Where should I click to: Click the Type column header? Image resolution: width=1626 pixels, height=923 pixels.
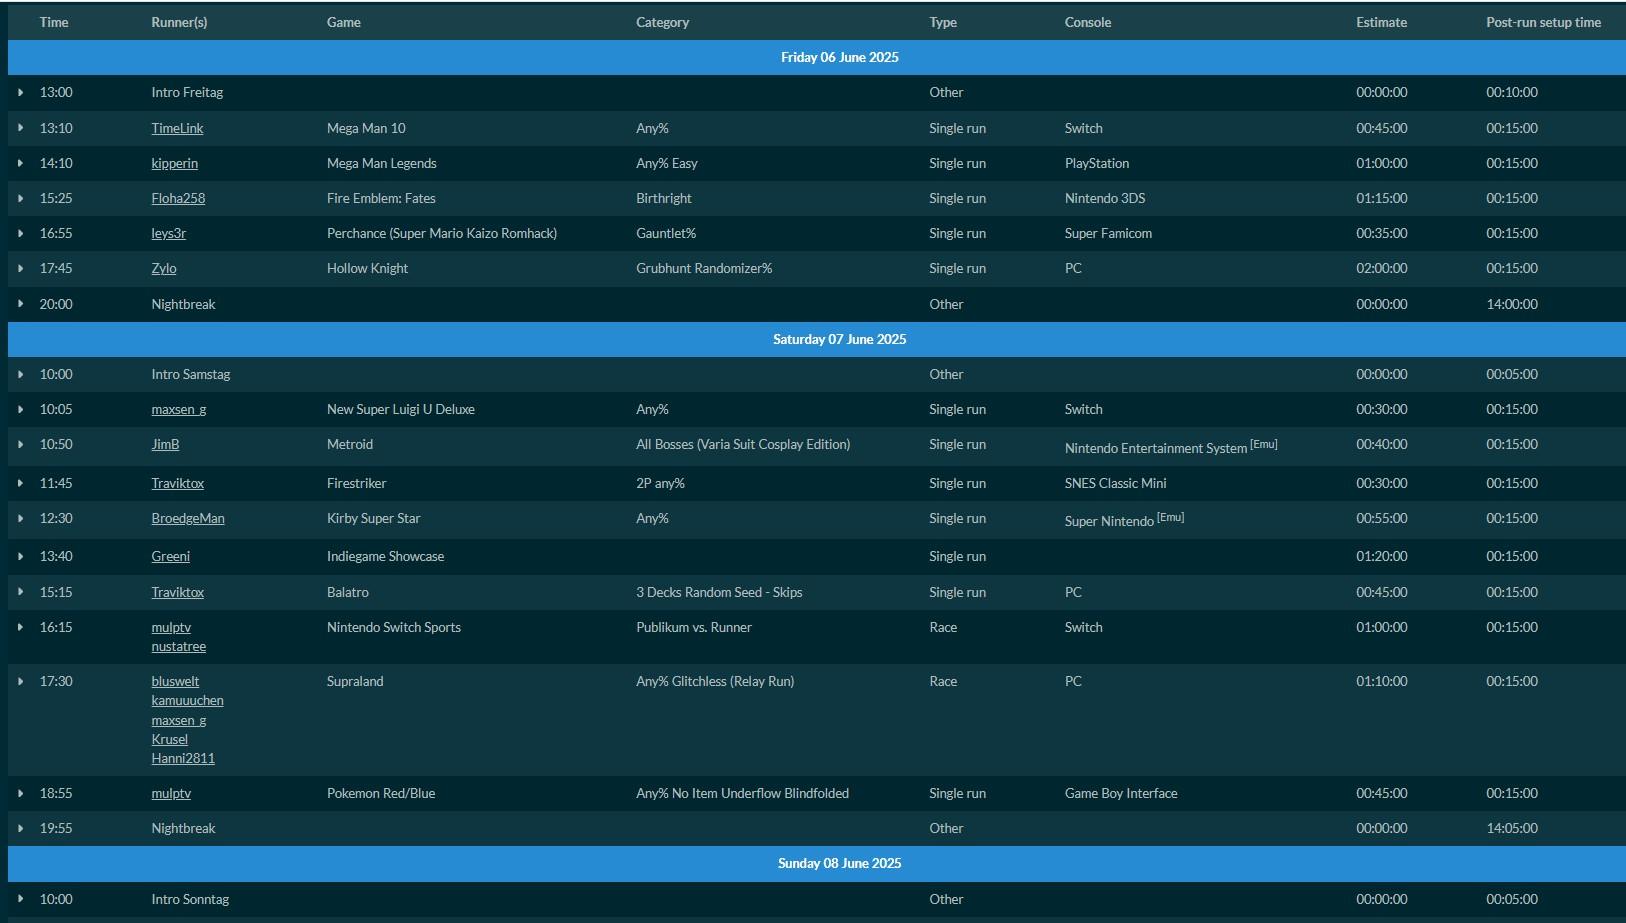tap(943, 22)
